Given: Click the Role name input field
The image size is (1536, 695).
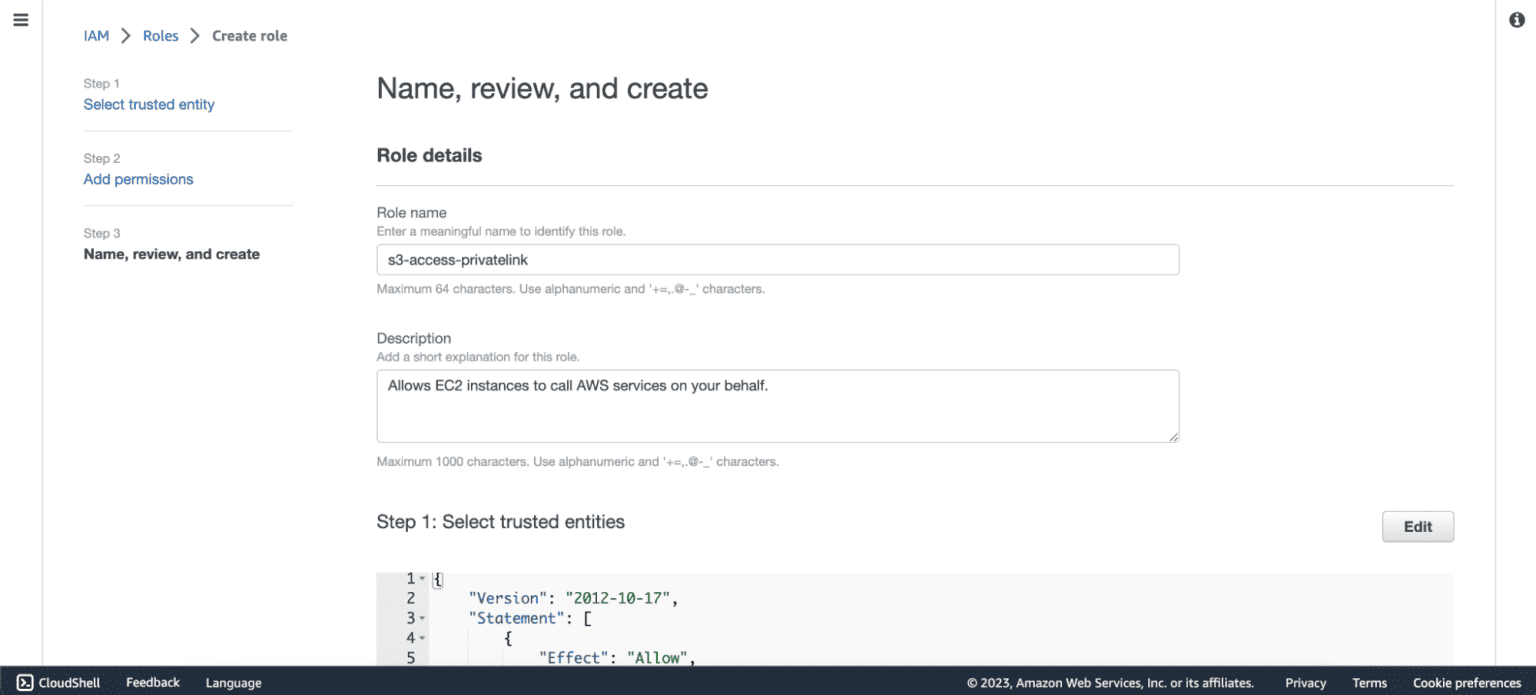Looking at the screenshot, I should pyautogui.click(x=778, y=259).
